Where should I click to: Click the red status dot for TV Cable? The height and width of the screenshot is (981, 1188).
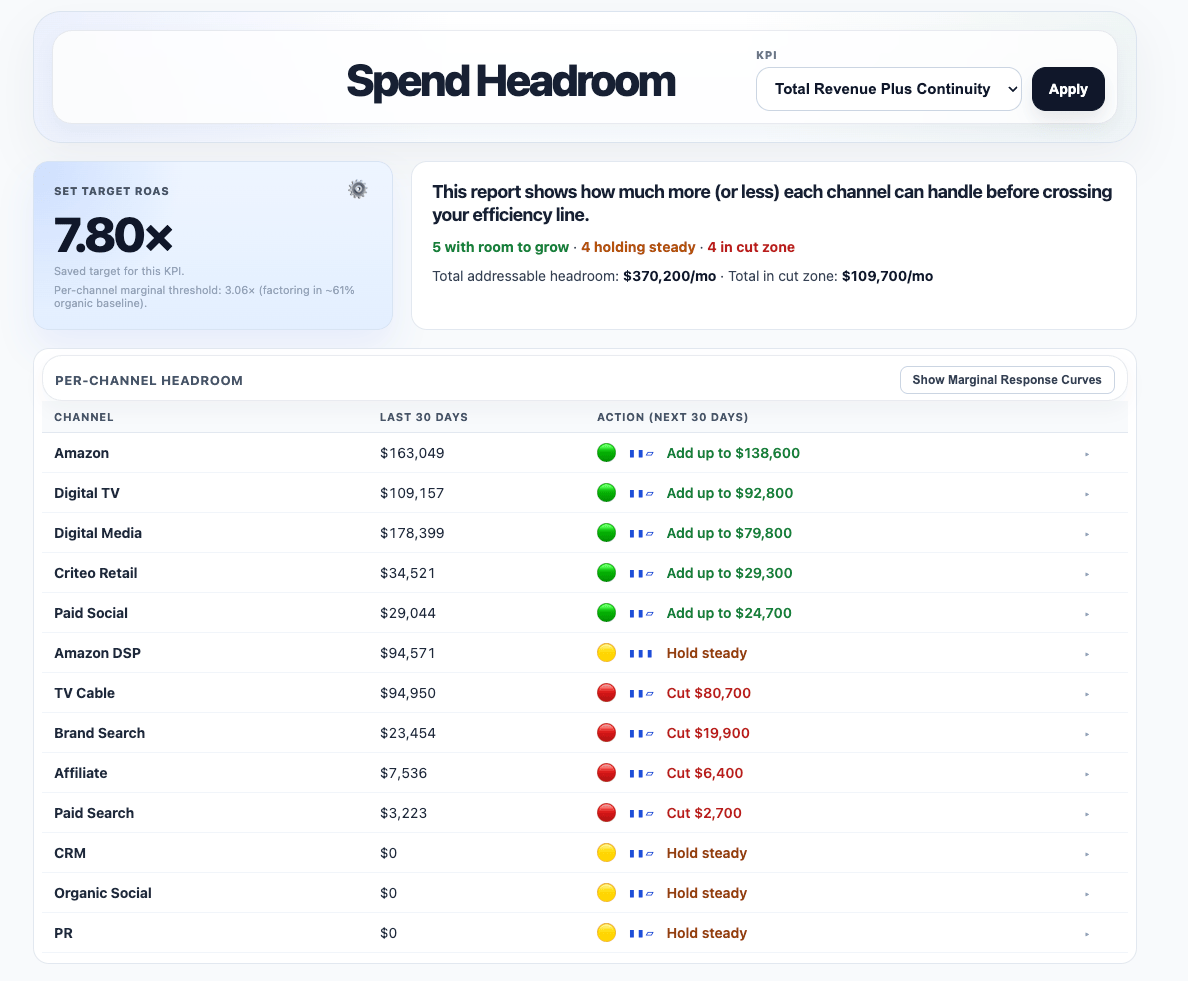point(606,693)
